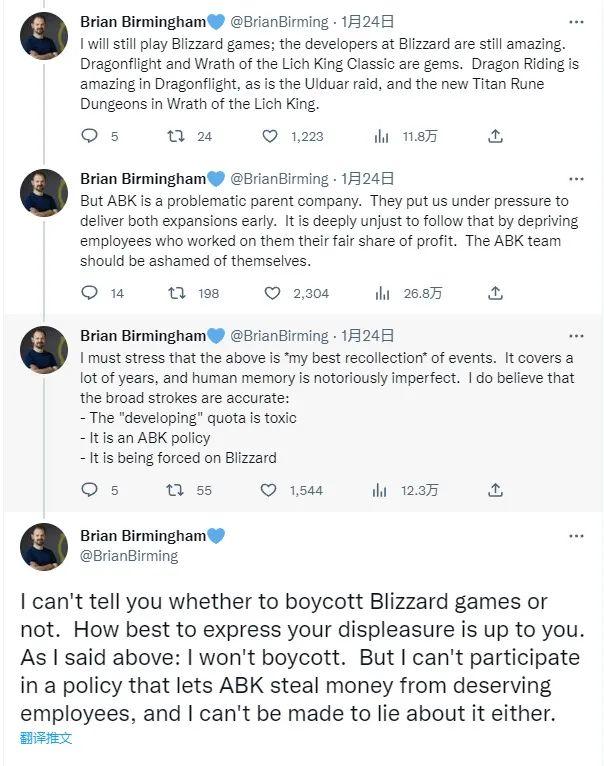604x766 pixels.
Task: View analytics showing 11.8万 views
Action: tap(381, 136)
